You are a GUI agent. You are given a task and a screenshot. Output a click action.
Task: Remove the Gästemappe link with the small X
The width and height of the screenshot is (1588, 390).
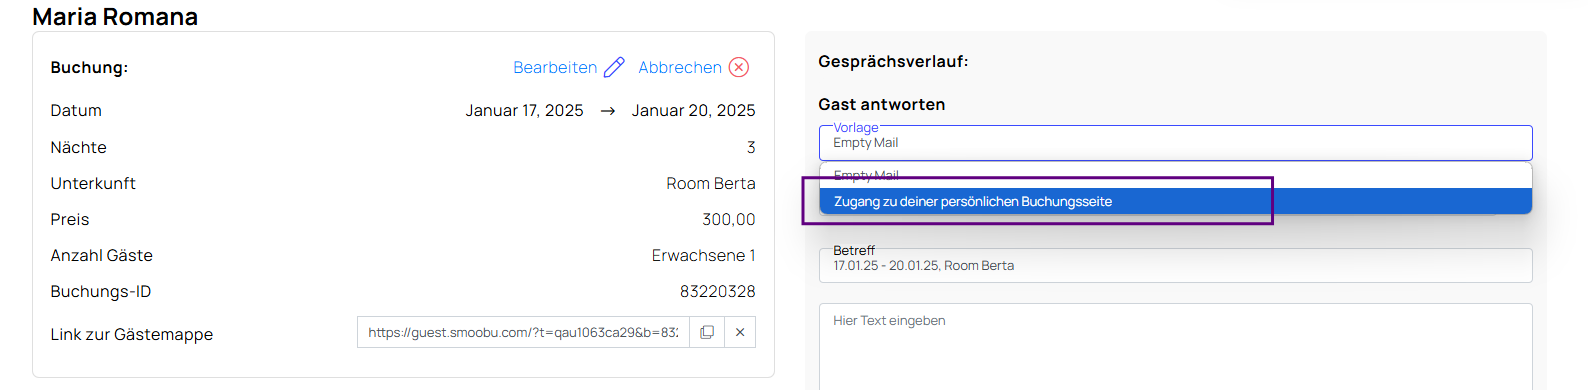click(740, 332)
